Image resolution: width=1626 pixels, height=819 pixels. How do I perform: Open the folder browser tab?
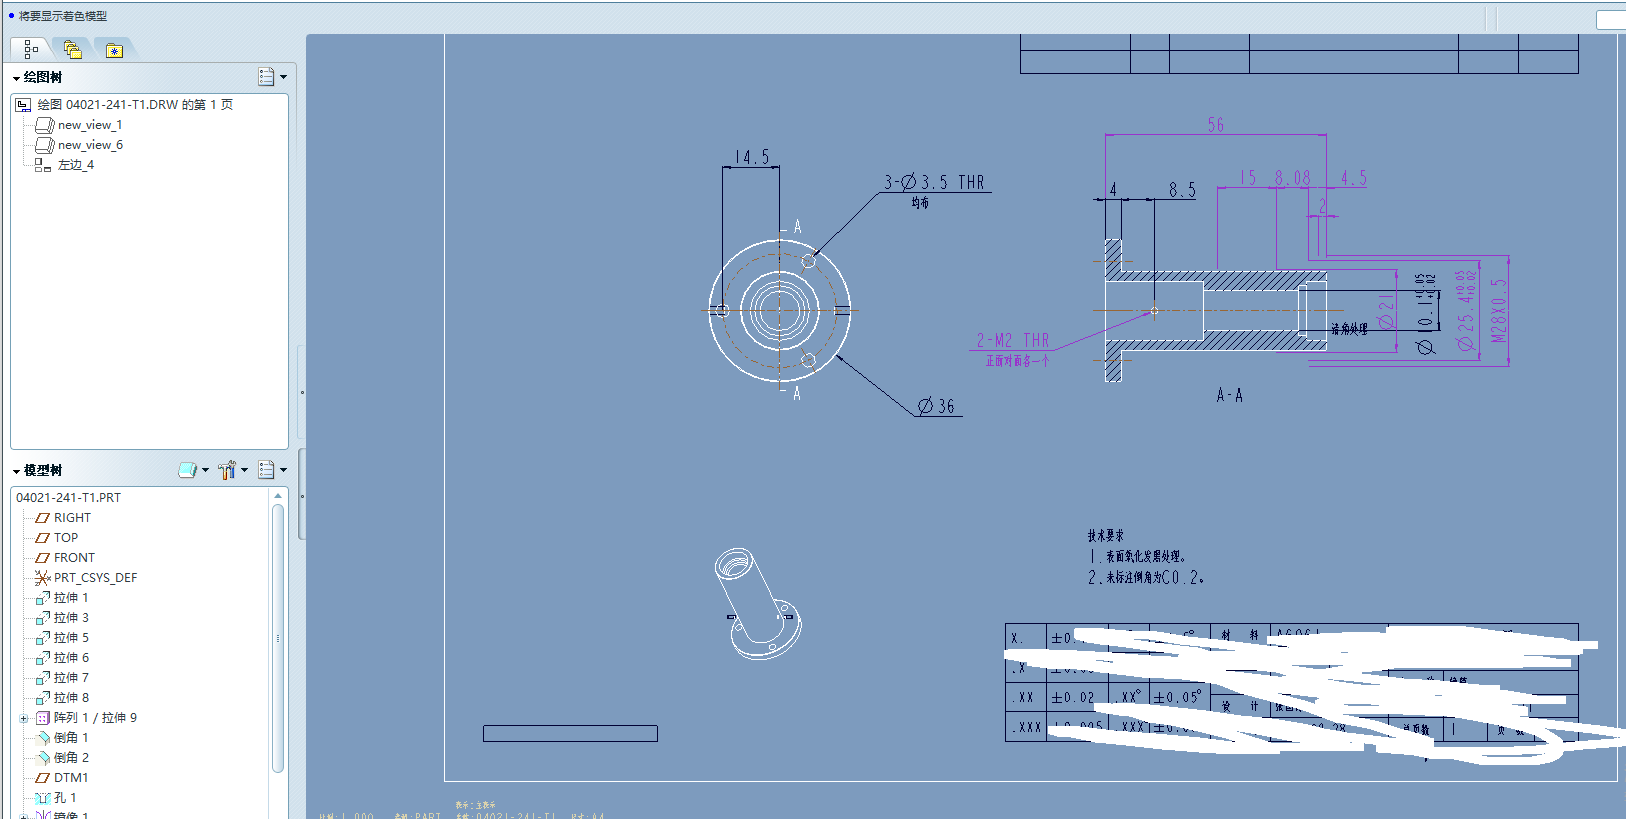tap(72, 49)
